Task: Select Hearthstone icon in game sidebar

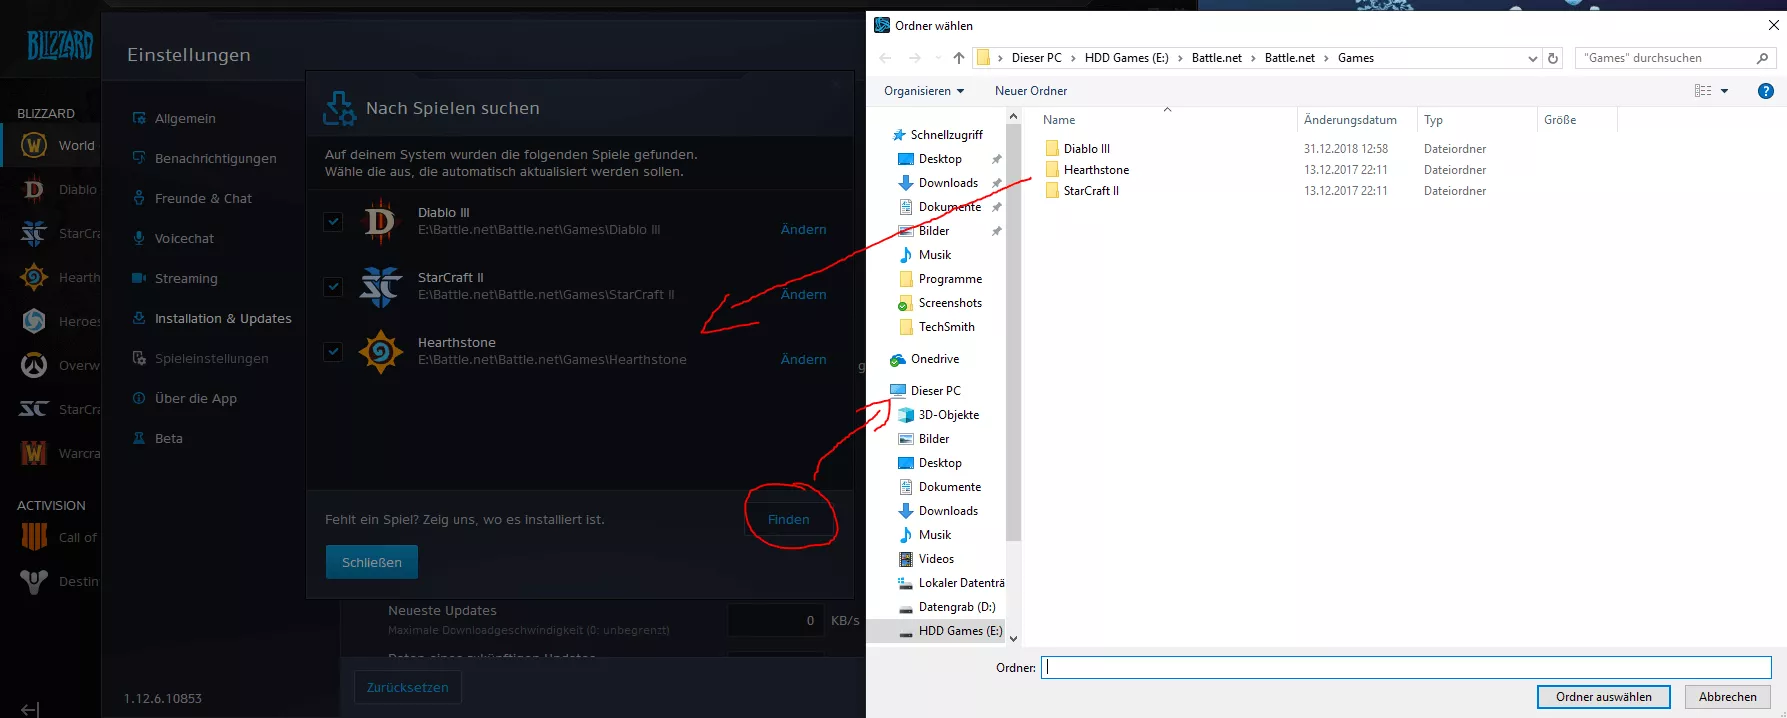Action: point(34,277)
